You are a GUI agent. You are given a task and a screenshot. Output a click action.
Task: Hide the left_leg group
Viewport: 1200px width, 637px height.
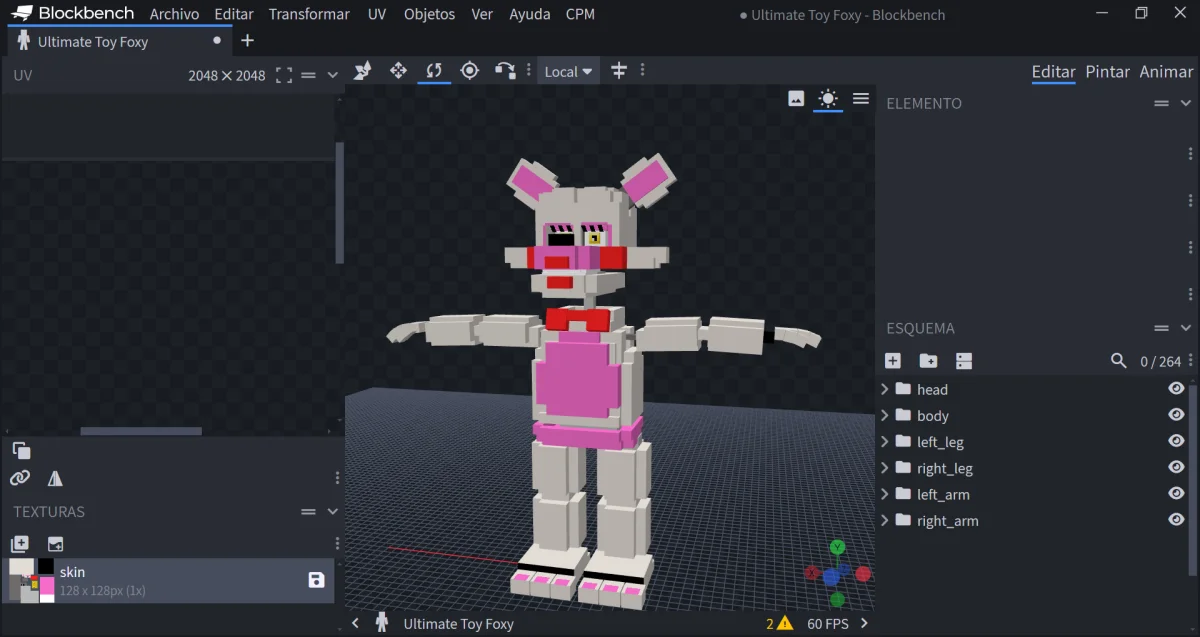[x=1176, y=441]
